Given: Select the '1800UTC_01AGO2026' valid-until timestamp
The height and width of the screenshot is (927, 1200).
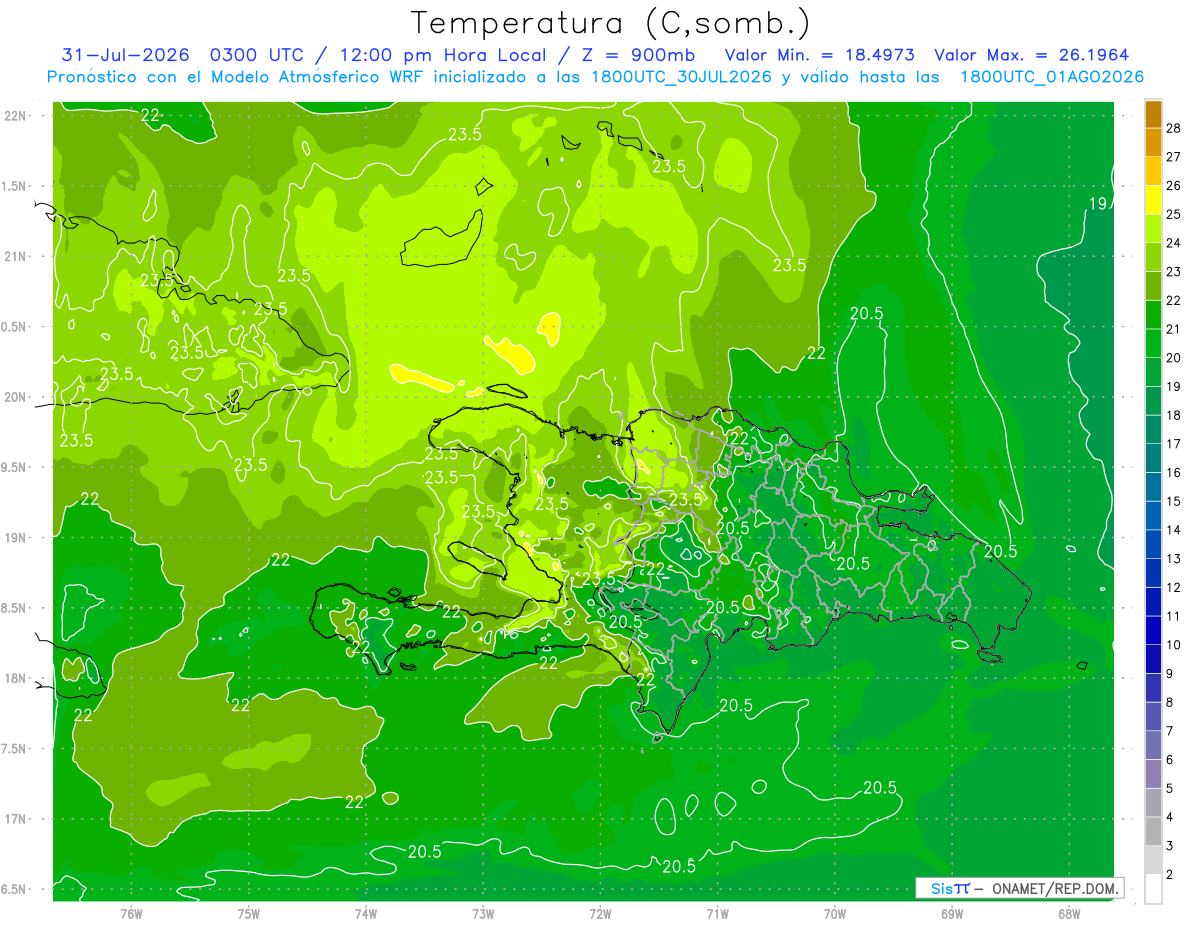Looking at the screenshot, I should (x=1053, y=77).
